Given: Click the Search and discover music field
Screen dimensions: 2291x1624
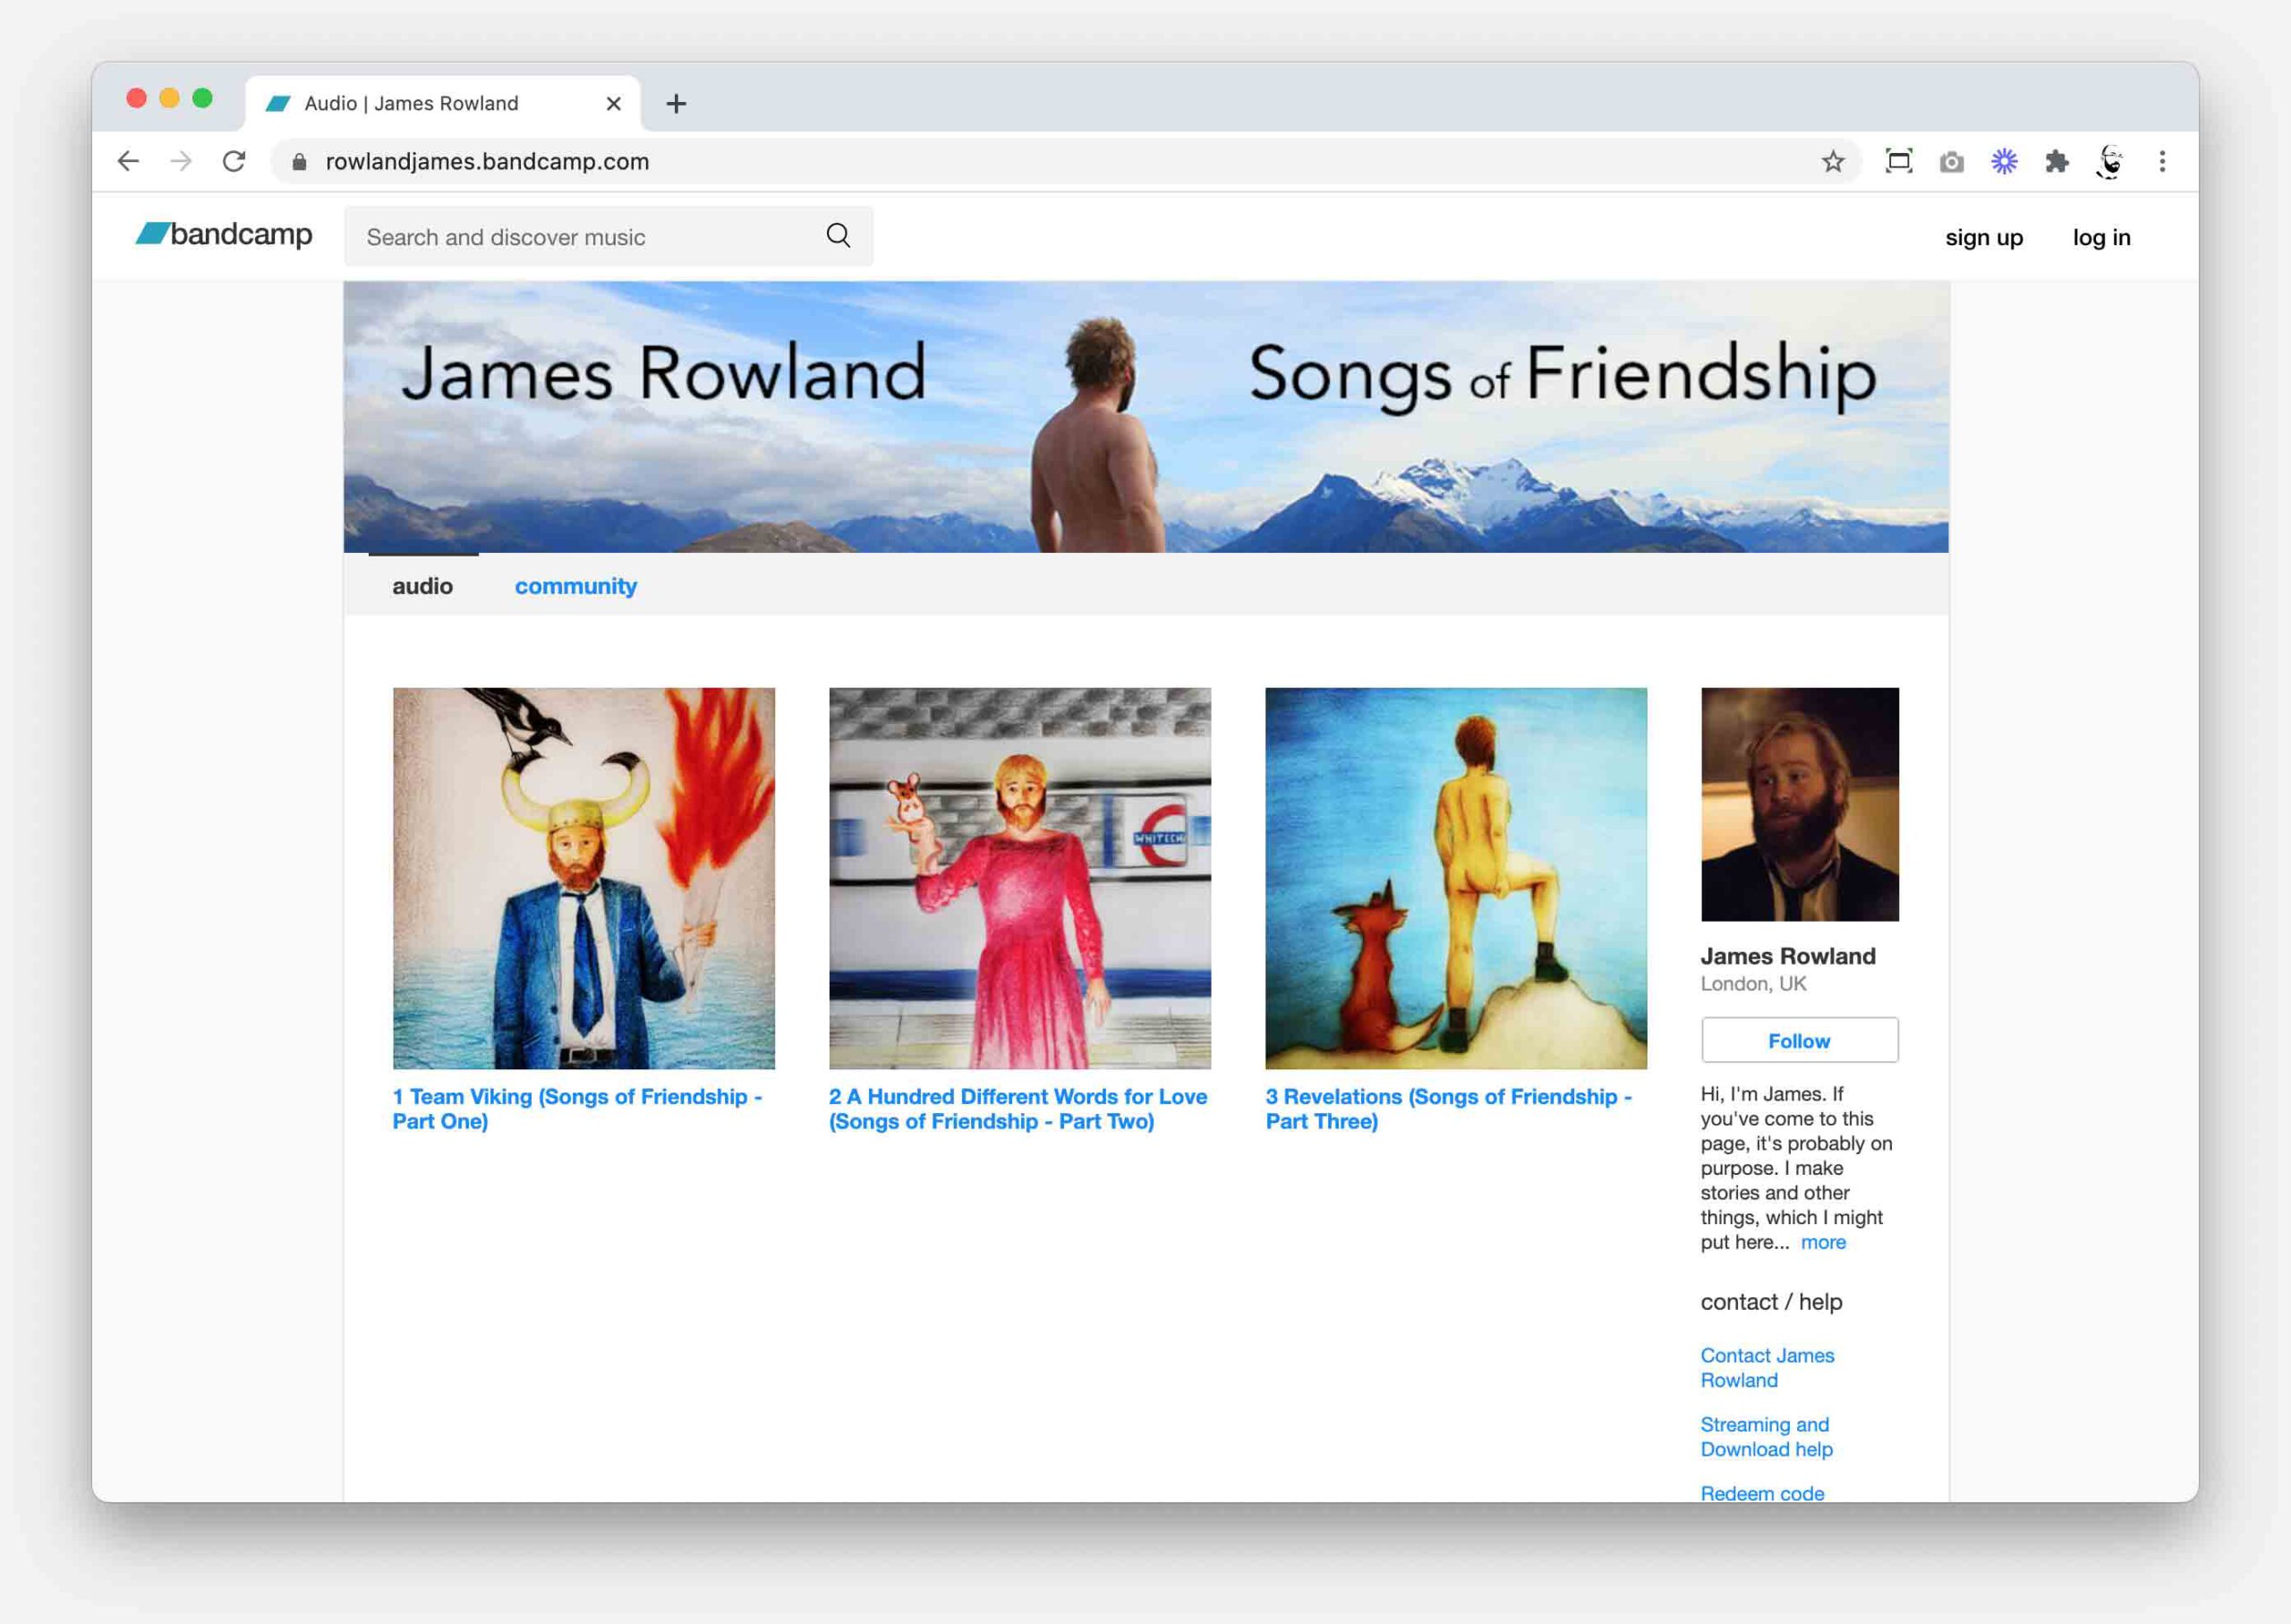Looking at the screenshot, I should (608, 236).
